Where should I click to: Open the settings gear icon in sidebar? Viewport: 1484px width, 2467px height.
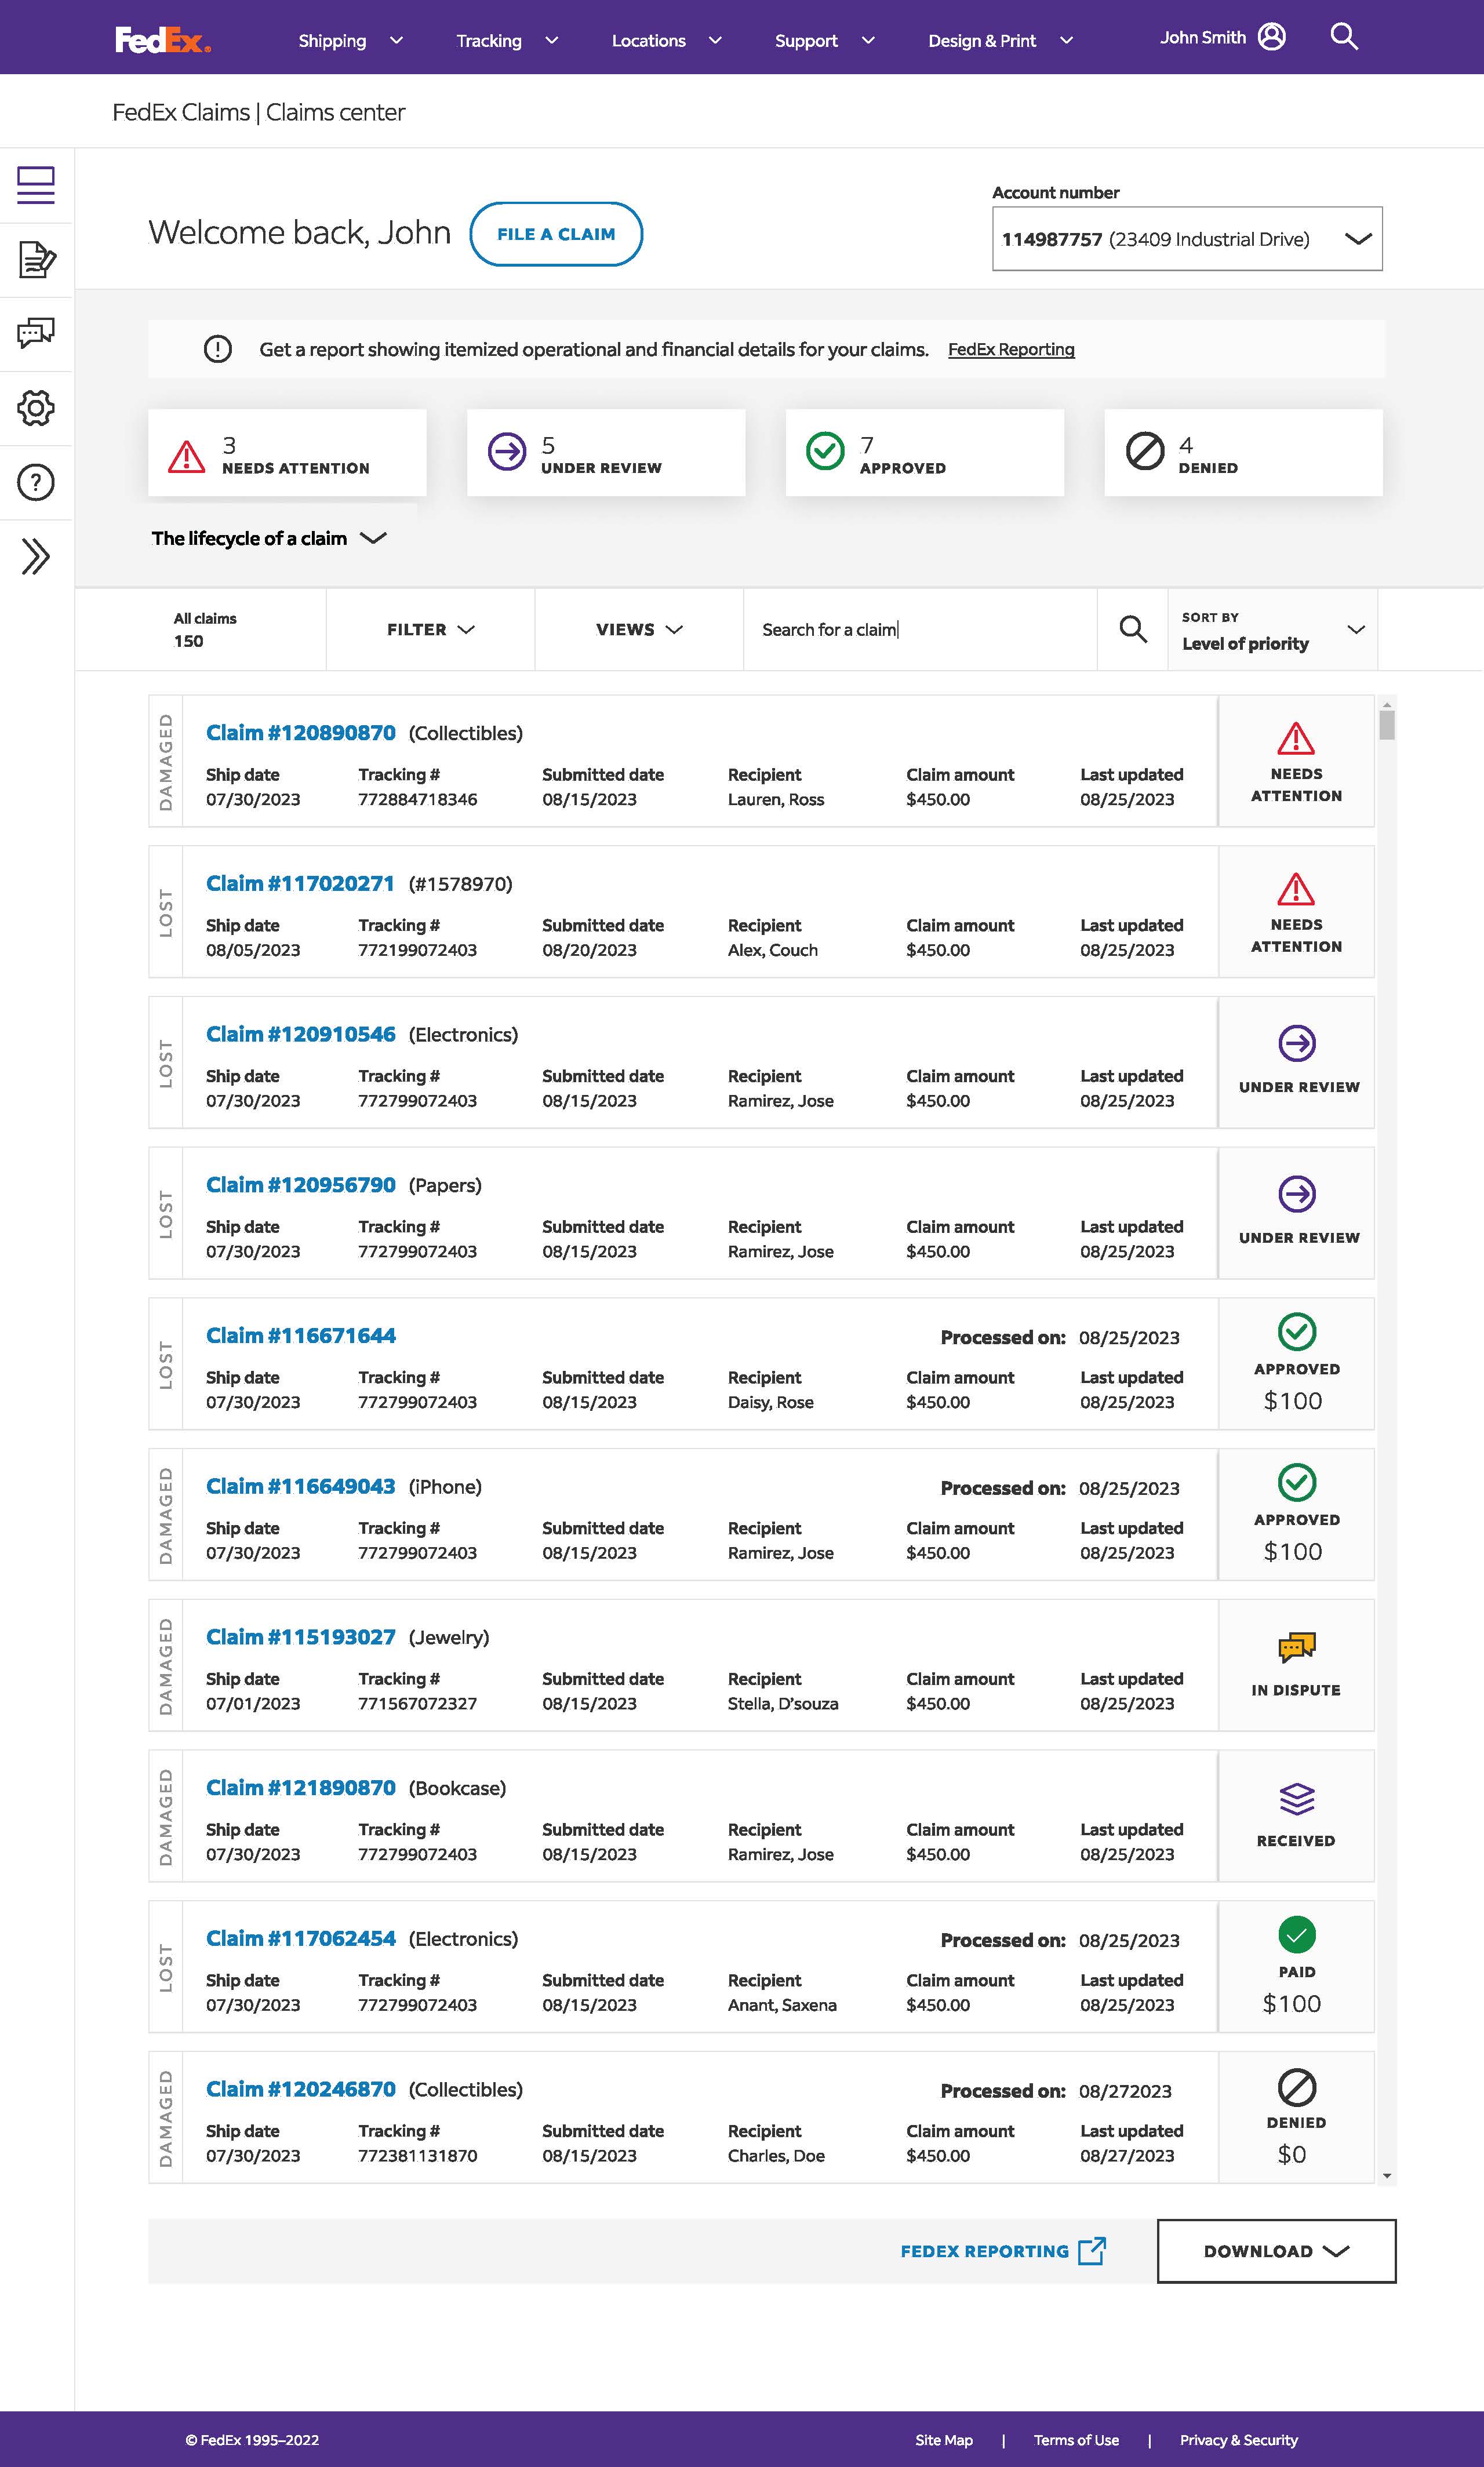point(36,408)
